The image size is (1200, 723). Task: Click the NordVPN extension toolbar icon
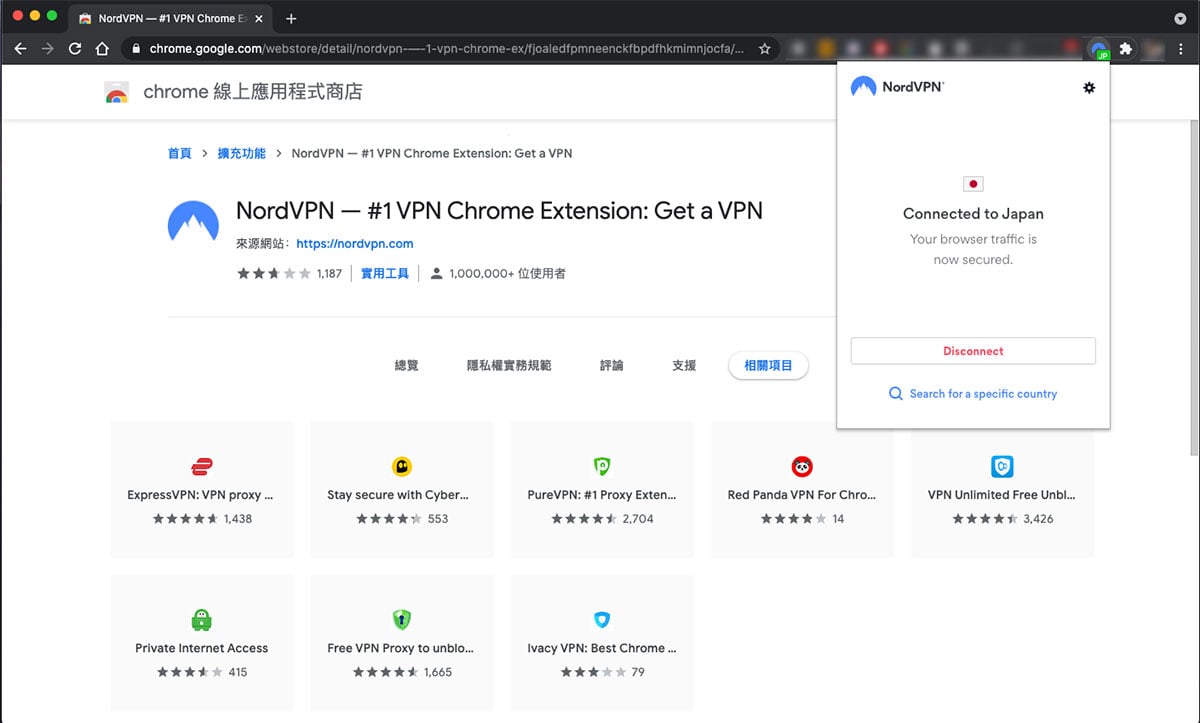coord(1099,48)
